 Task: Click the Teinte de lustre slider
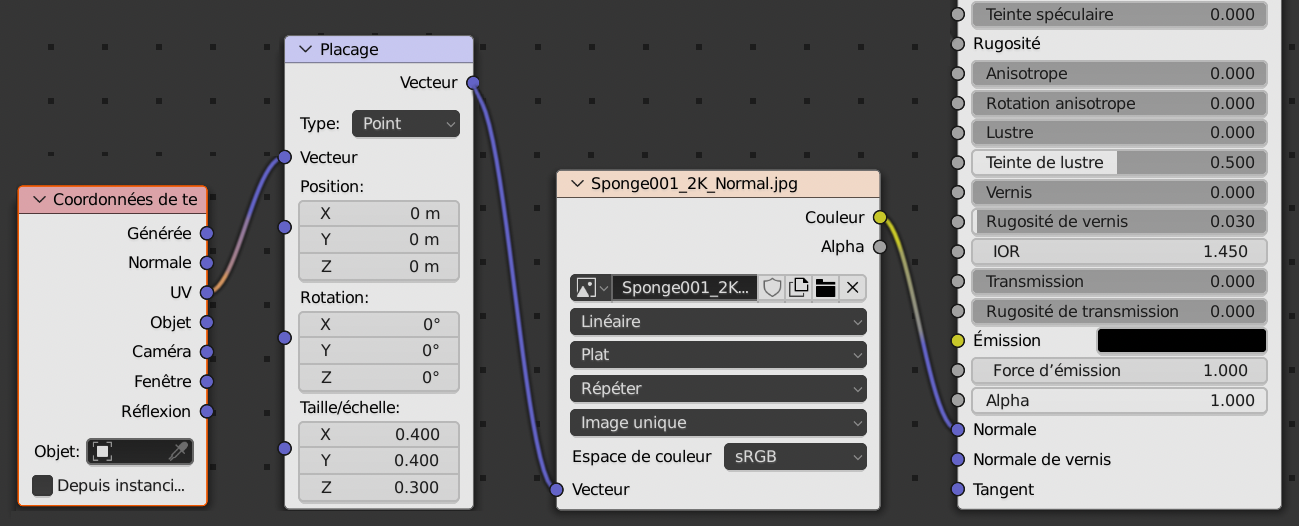click(x=1119, y=163)
